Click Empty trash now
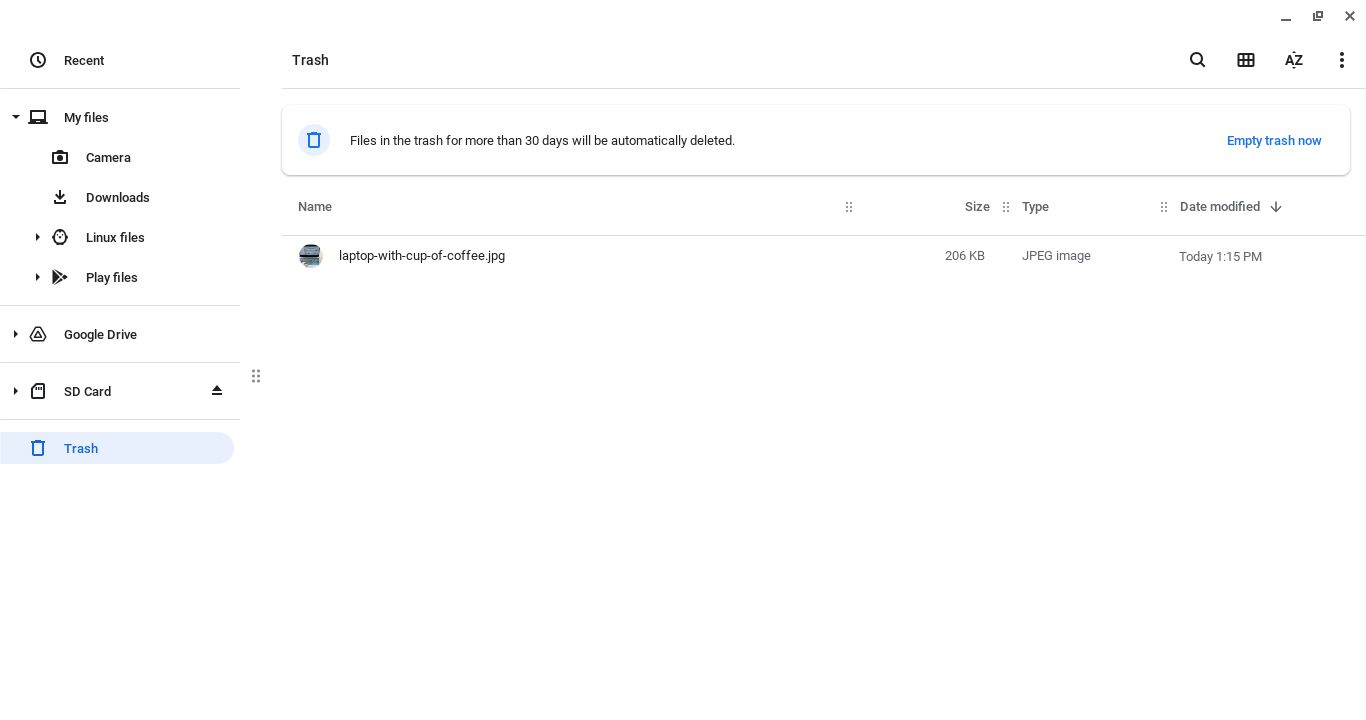The height and width of the screenshot is (720, 1366). (1274, 140)
